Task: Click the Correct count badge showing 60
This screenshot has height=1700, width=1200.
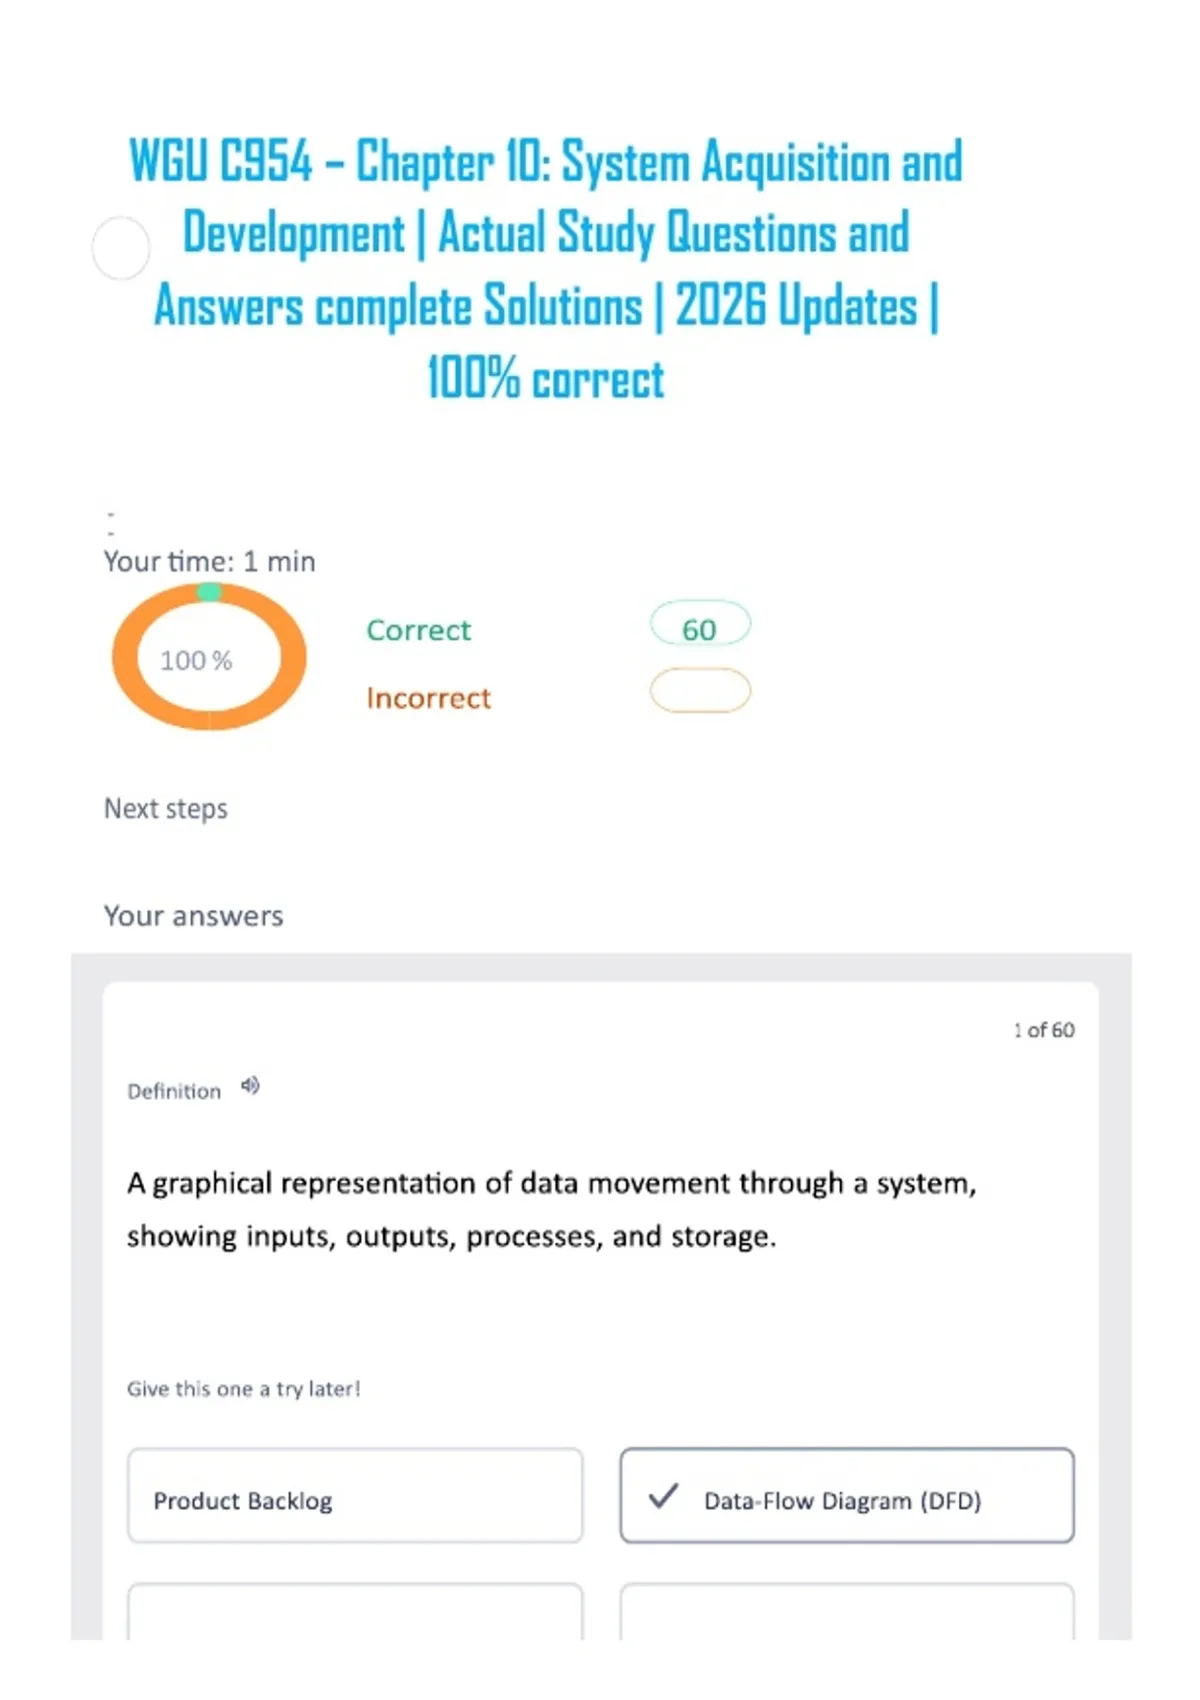Action: click(x=700, y=627)
